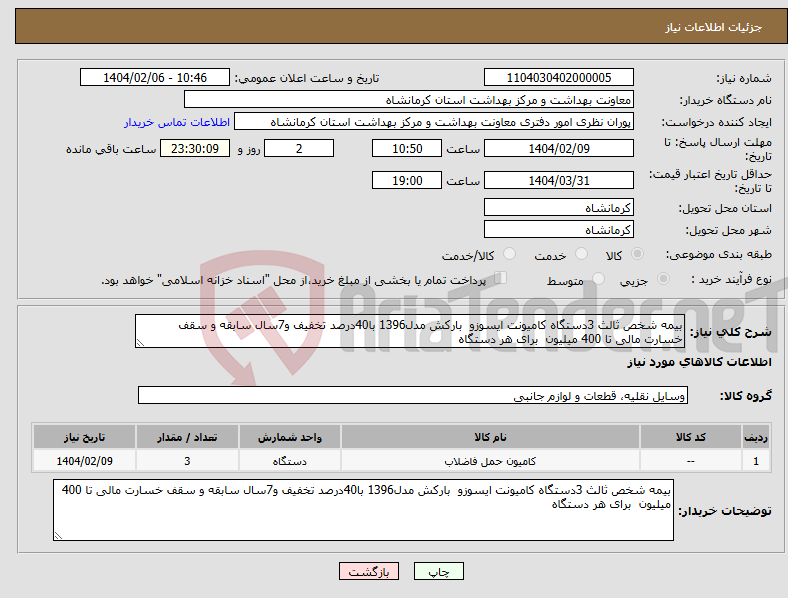Click the کد کالا column header
Screen dimensions: 788x598
(x=691, y=437)
